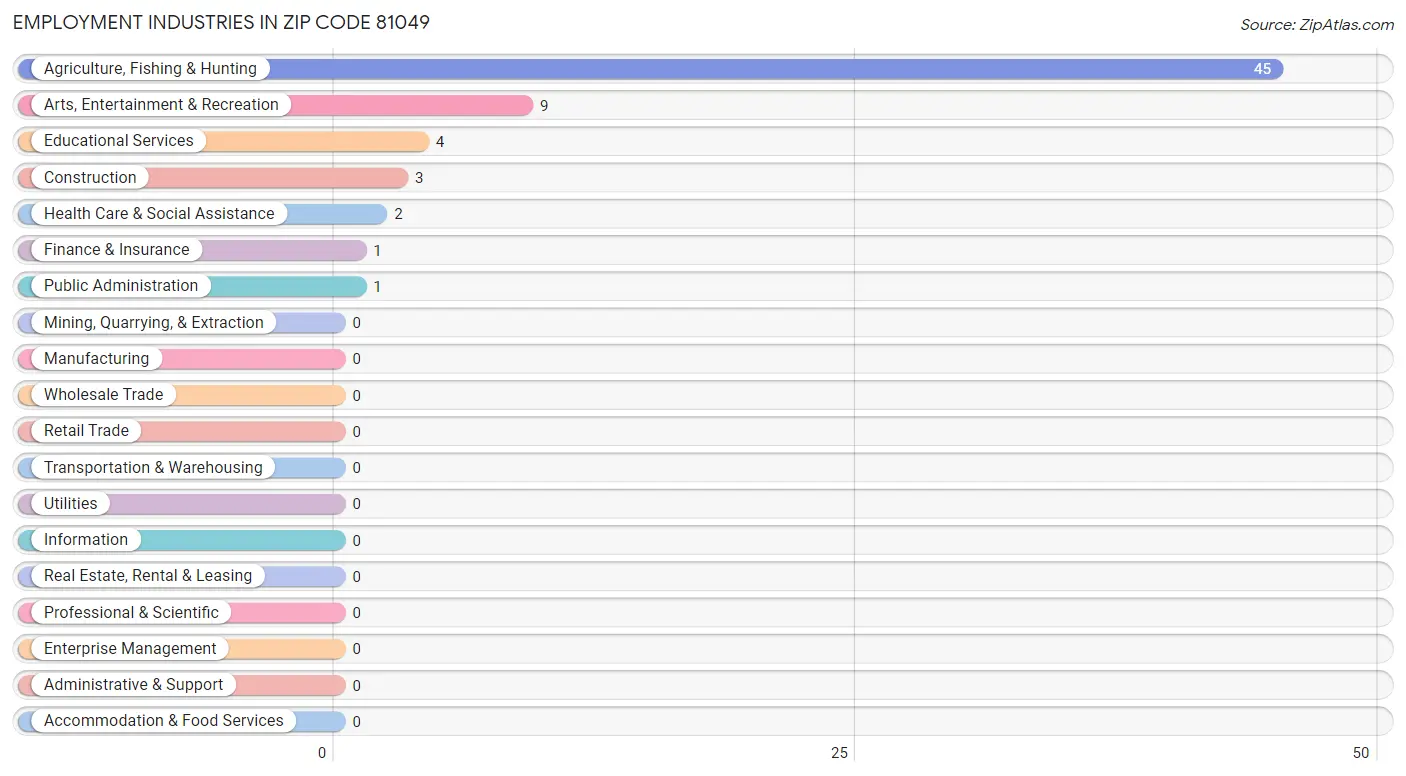Click the x-axis tick label 50

[1360, 753]
